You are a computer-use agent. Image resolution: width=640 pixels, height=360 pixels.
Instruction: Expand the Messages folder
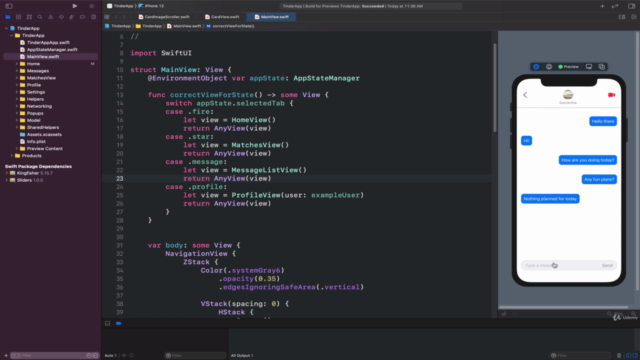point(17,71)
